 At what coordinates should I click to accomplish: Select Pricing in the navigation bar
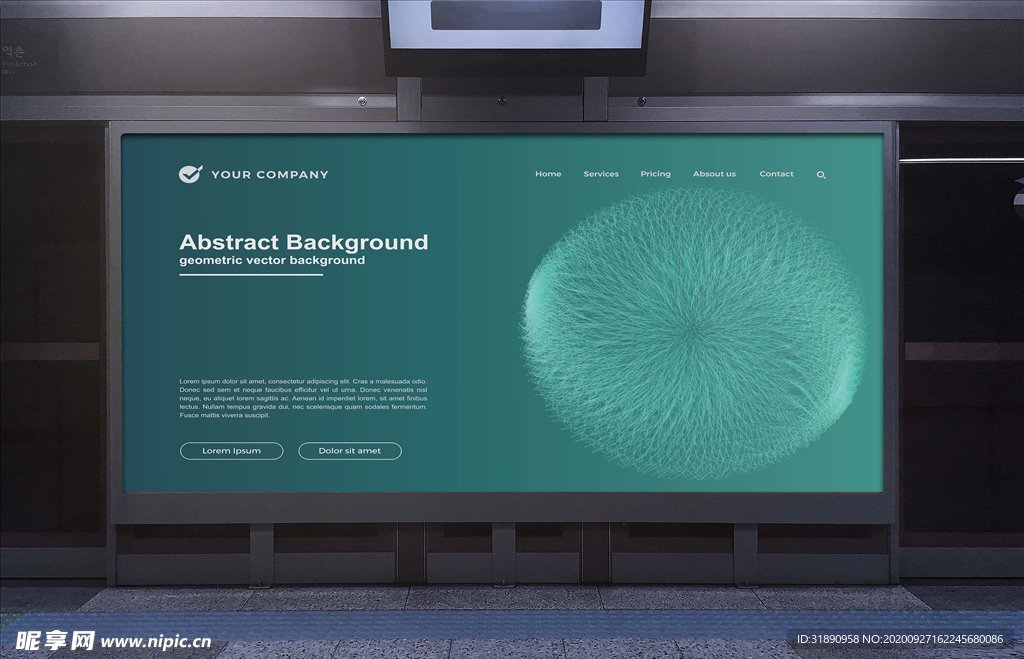(655, 174)
